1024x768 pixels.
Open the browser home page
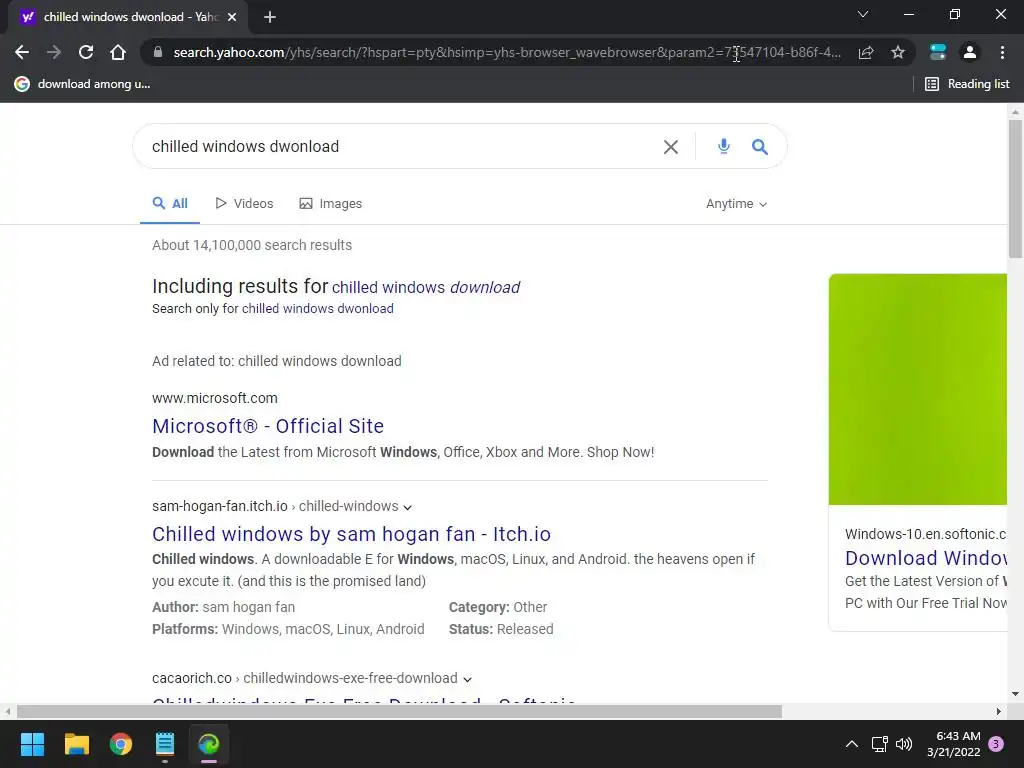118,52
